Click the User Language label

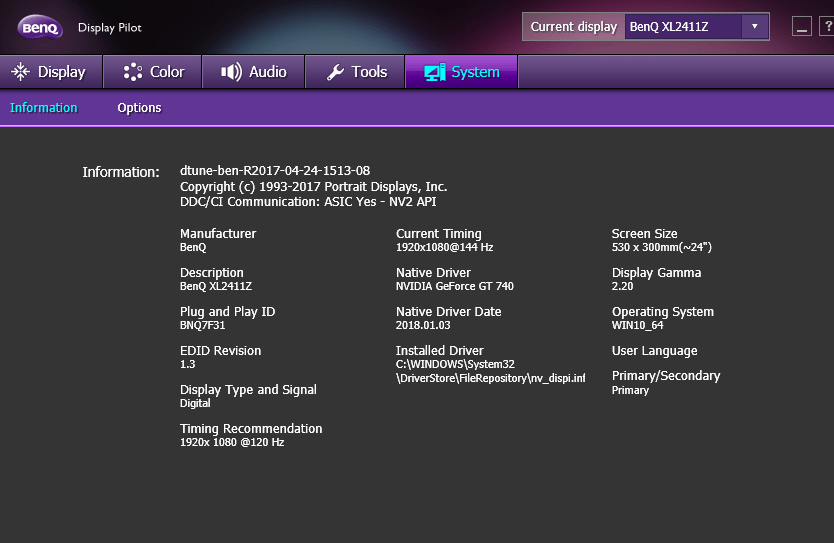click(x=654, y=351)
